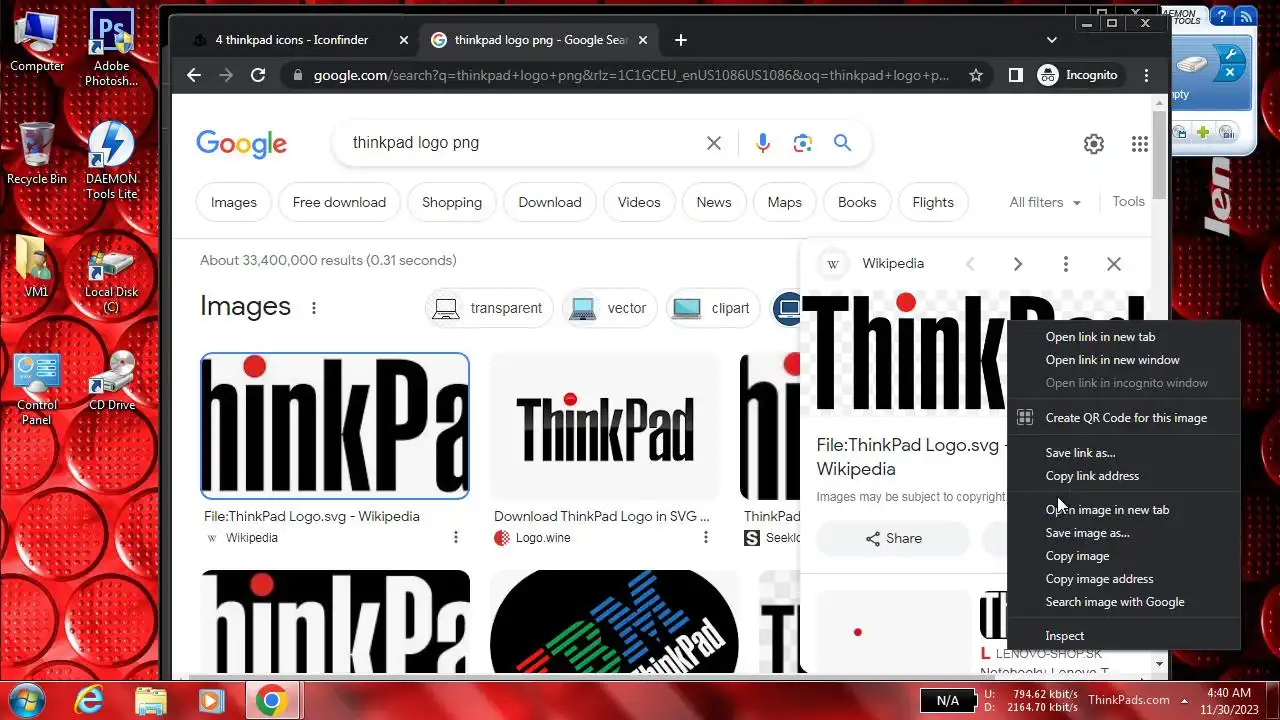Select the News filter chip

tap(714, 202)
